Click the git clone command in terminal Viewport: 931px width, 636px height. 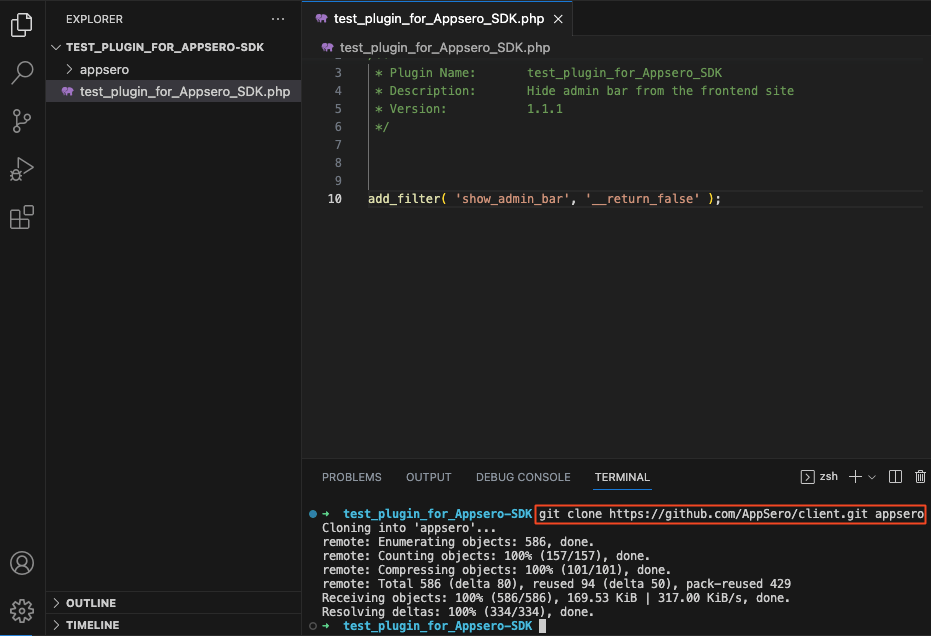[731, 514]
